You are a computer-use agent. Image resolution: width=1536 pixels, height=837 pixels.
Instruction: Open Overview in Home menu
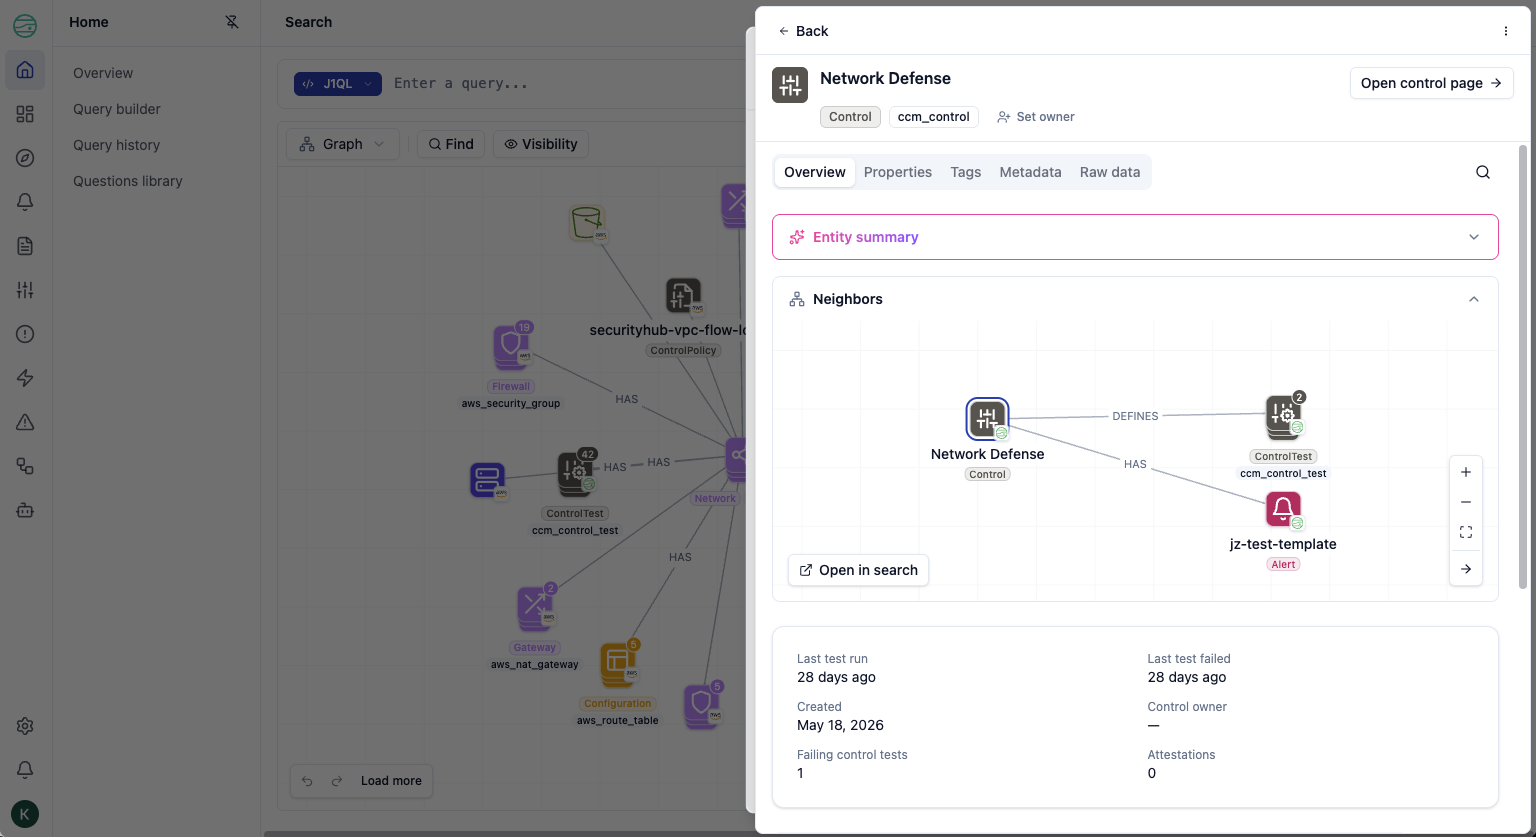tap(103, 73)
